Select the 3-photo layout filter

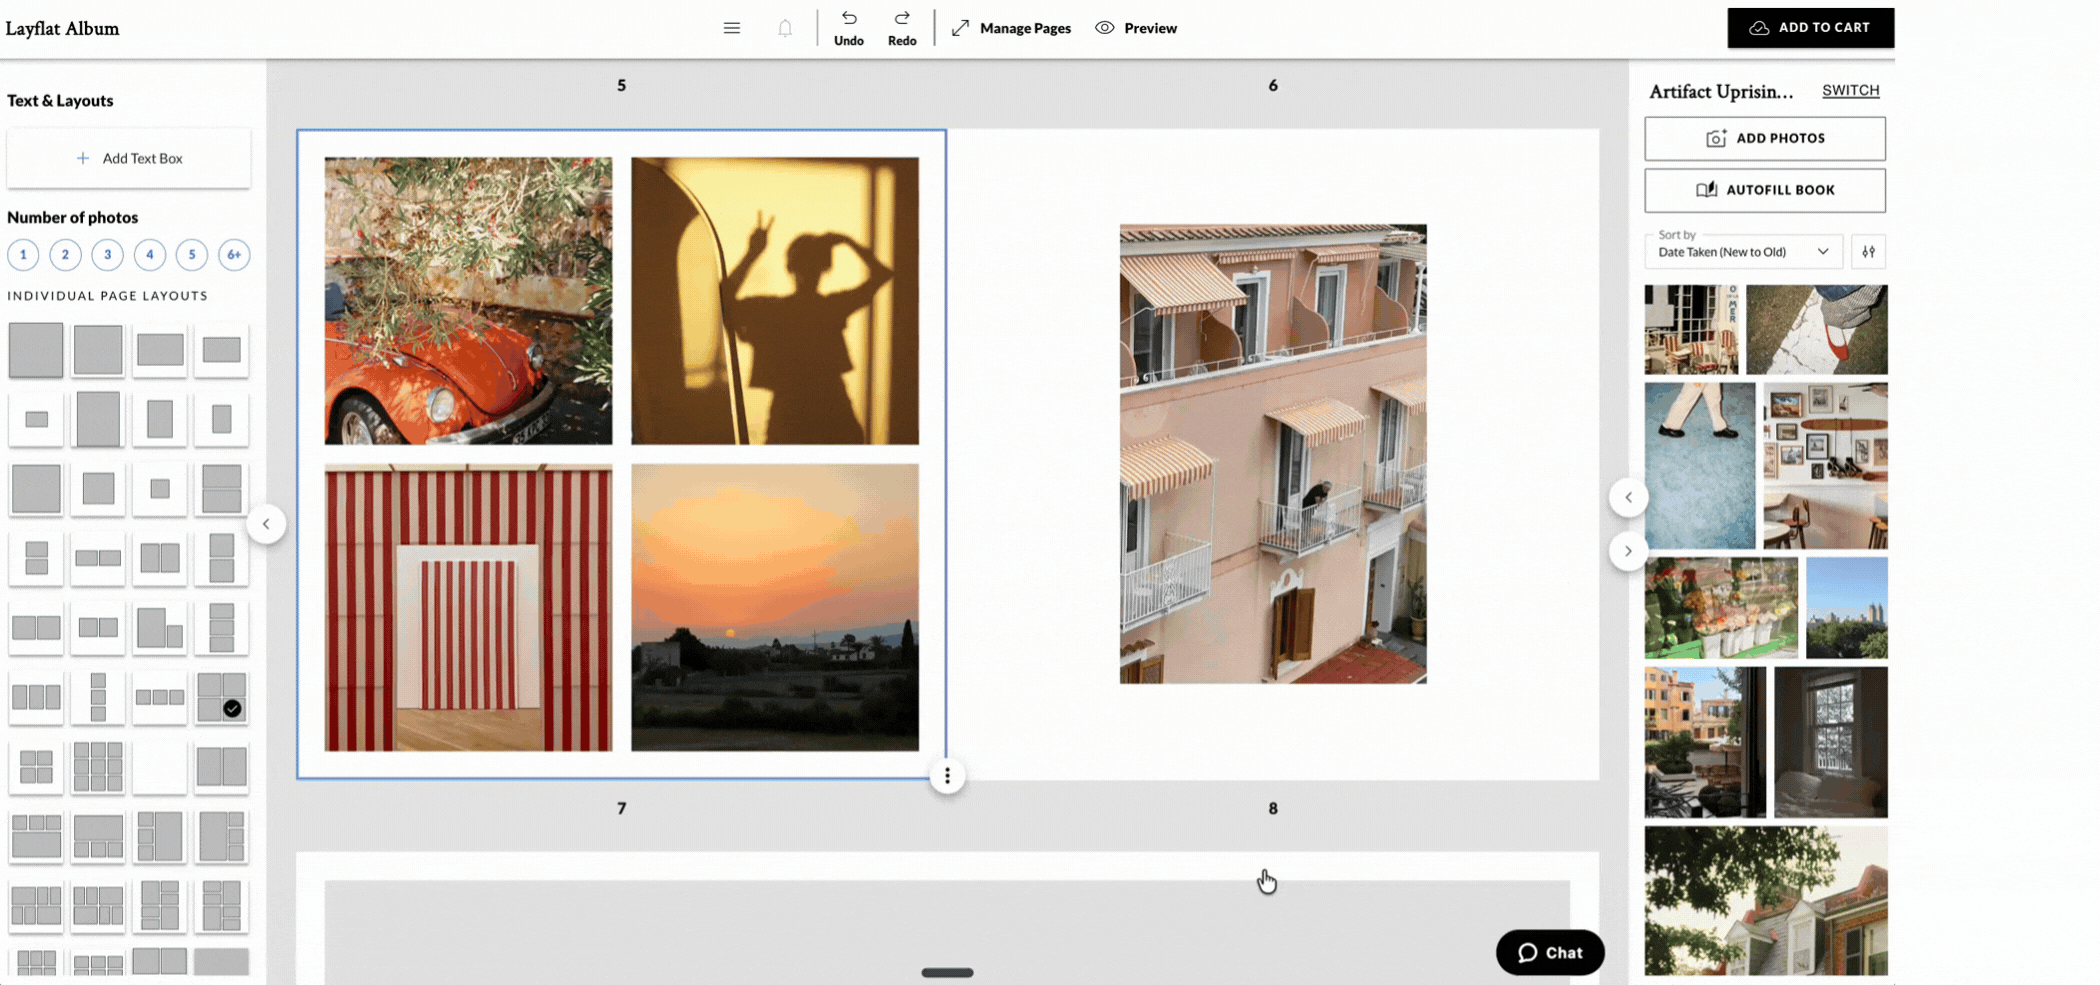107,255
